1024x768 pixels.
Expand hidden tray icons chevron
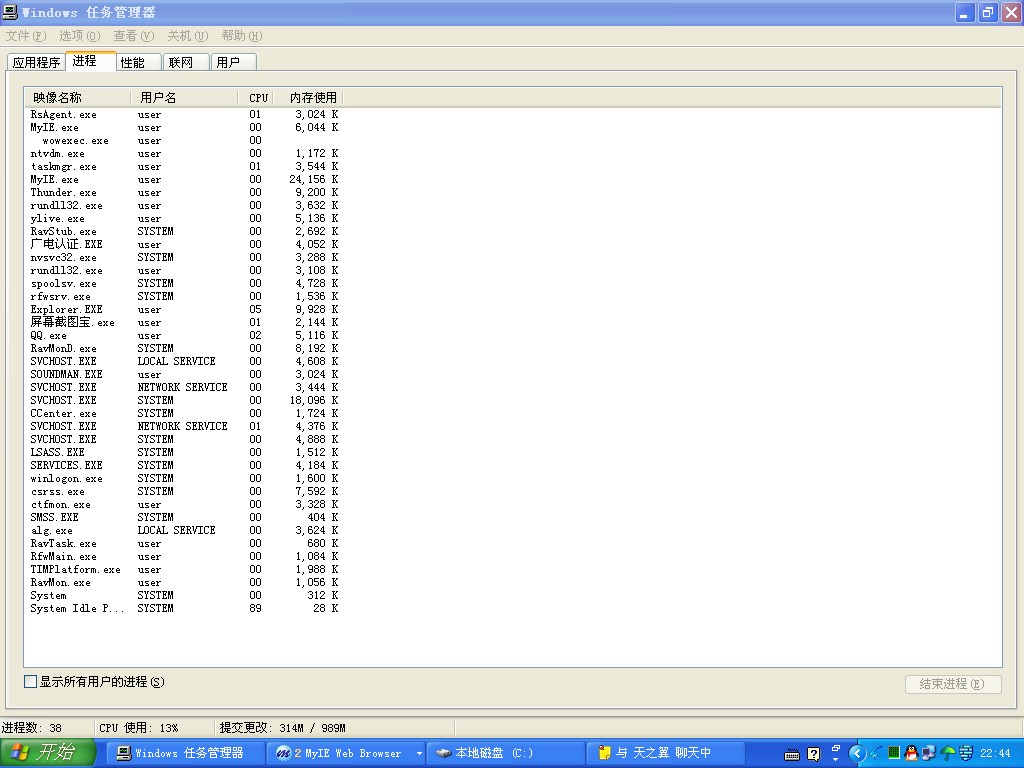pyautogui.click(x=857, y=754)
